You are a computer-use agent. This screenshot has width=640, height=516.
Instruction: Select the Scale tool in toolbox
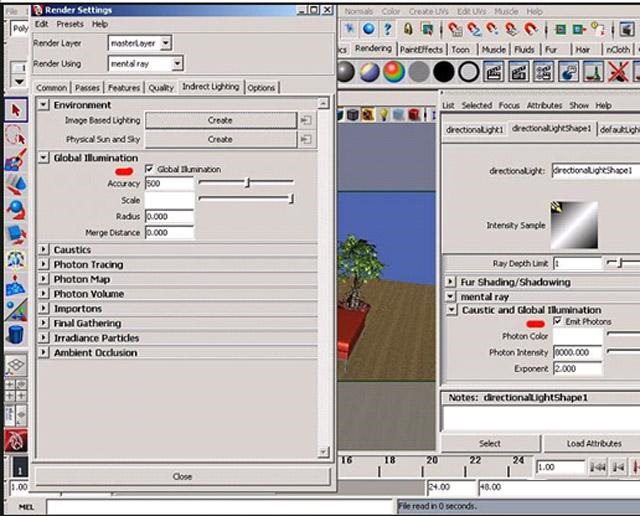click(x=16, y=235)
